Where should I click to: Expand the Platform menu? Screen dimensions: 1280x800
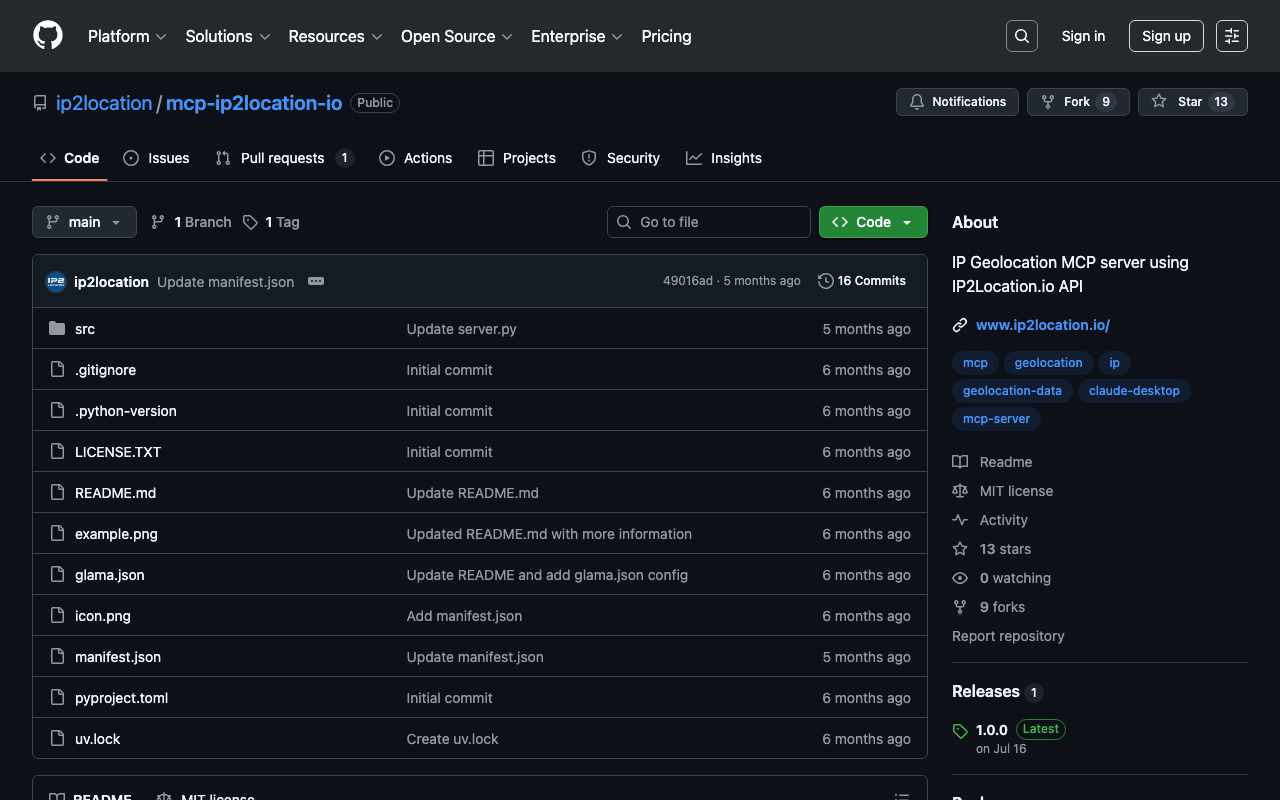point(127,36)
